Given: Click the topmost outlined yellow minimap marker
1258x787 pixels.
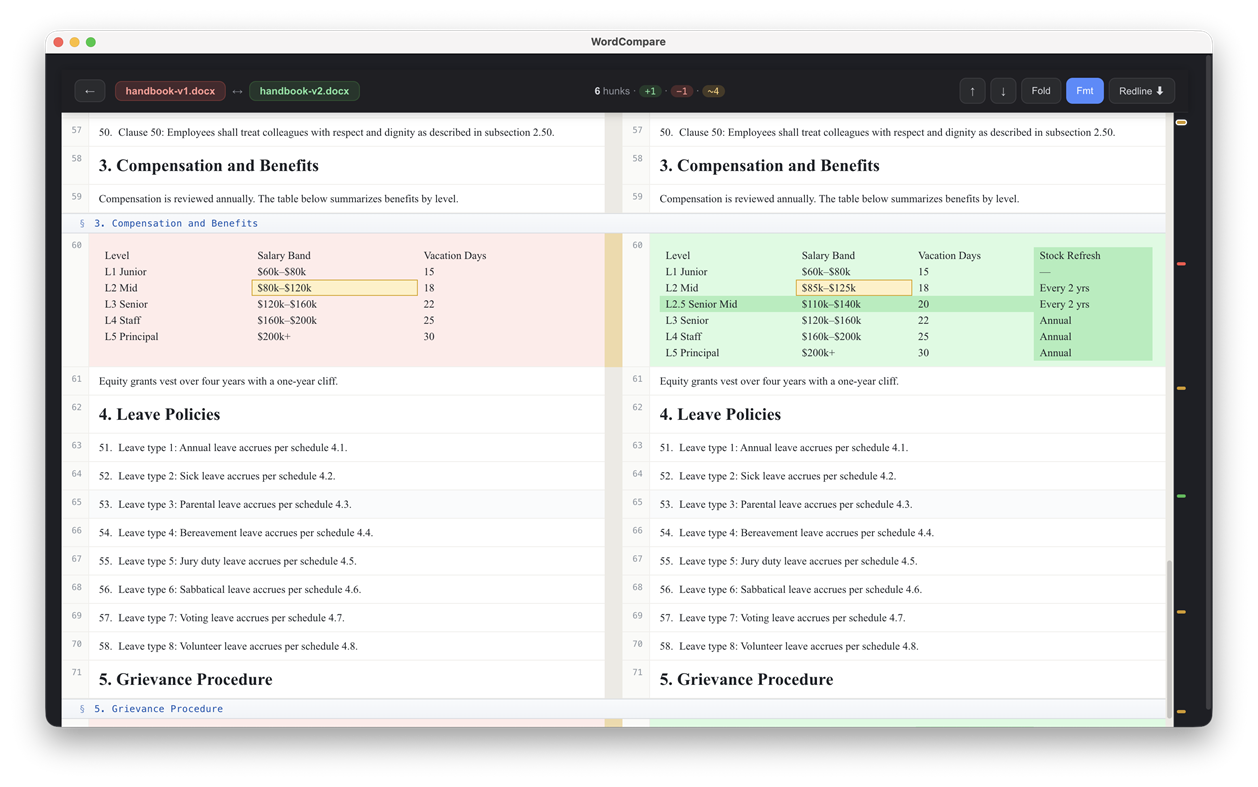Looking at the screenshot, I should tap(1181, 122).
